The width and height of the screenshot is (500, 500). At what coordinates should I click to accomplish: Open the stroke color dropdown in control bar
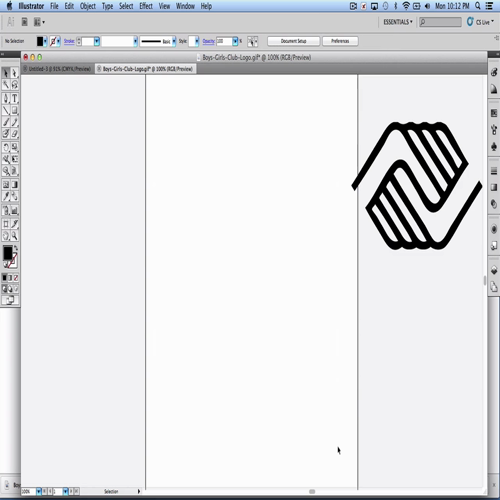(x=58, y=41)
